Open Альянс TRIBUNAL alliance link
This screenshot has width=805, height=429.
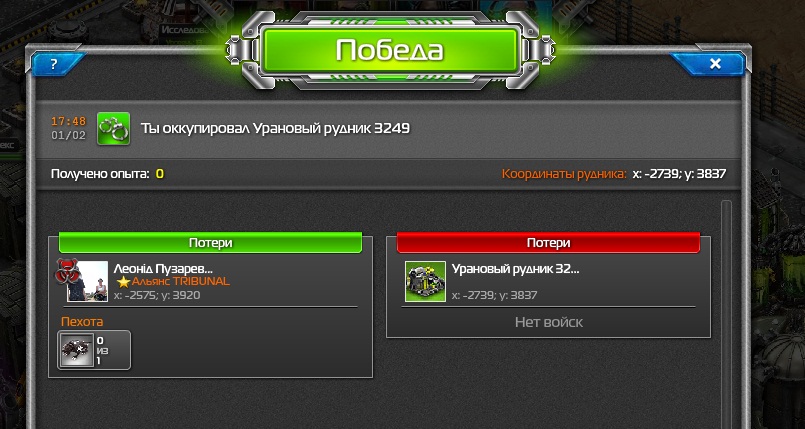(x=180, y=282)
